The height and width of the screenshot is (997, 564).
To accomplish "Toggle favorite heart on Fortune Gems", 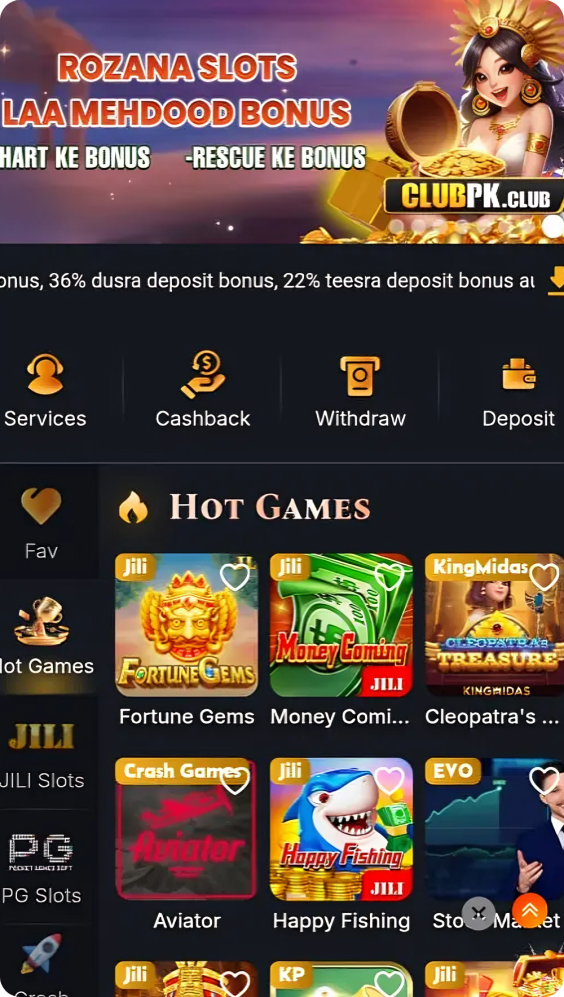I will tap(235, 577).
